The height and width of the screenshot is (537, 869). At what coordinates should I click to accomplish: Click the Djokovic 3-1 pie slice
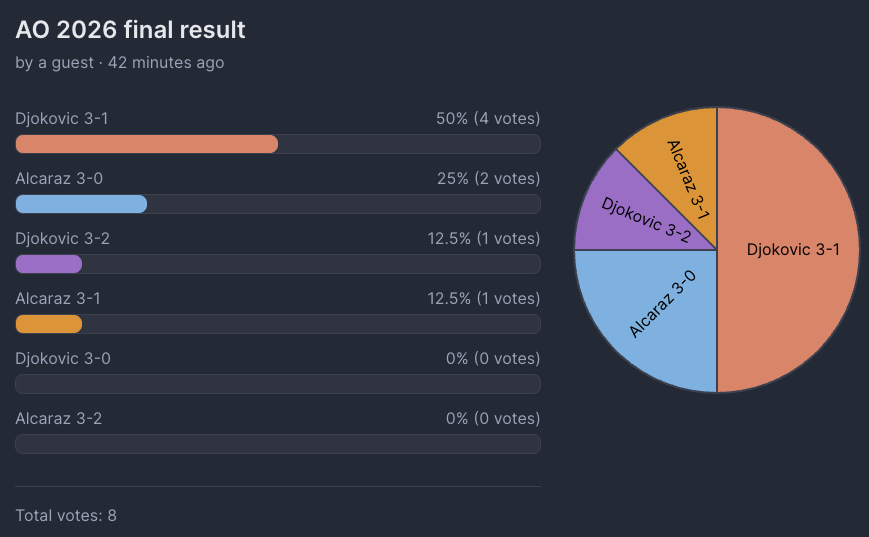[790, 250]
